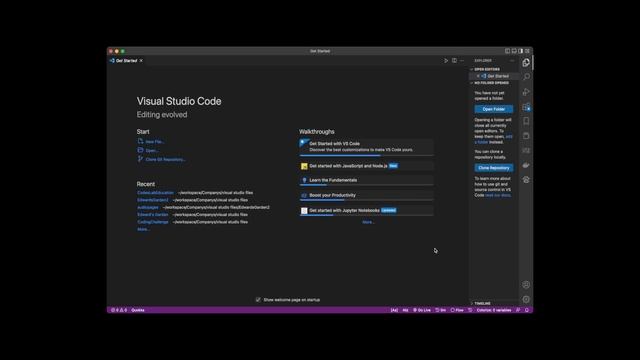Open Get Started with VS Code walkthrough

point(366,147)
